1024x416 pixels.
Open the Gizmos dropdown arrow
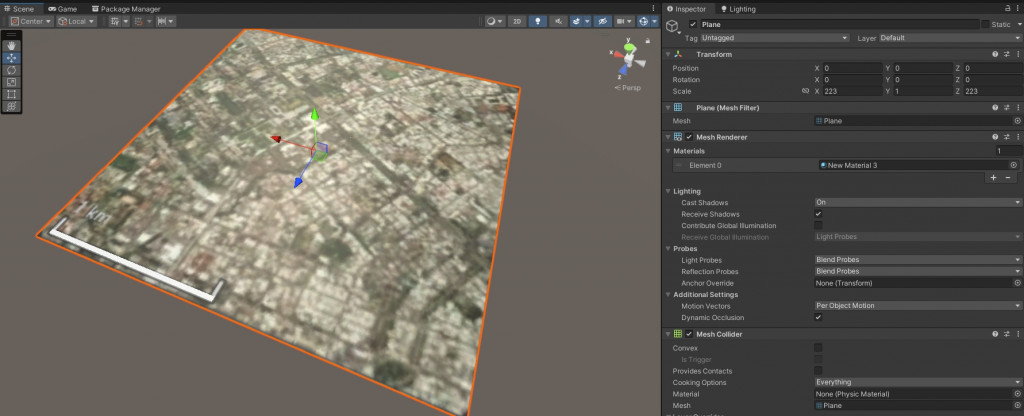(654, 22)
